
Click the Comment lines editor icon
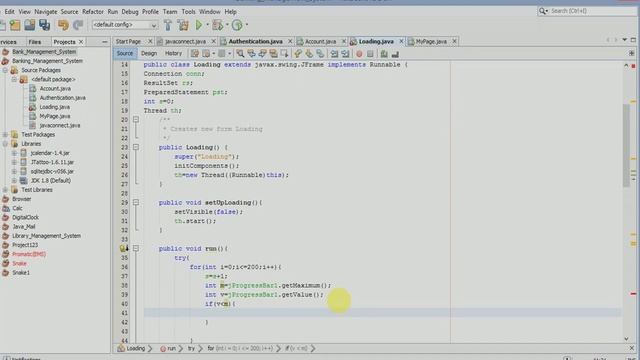point(384,54)
